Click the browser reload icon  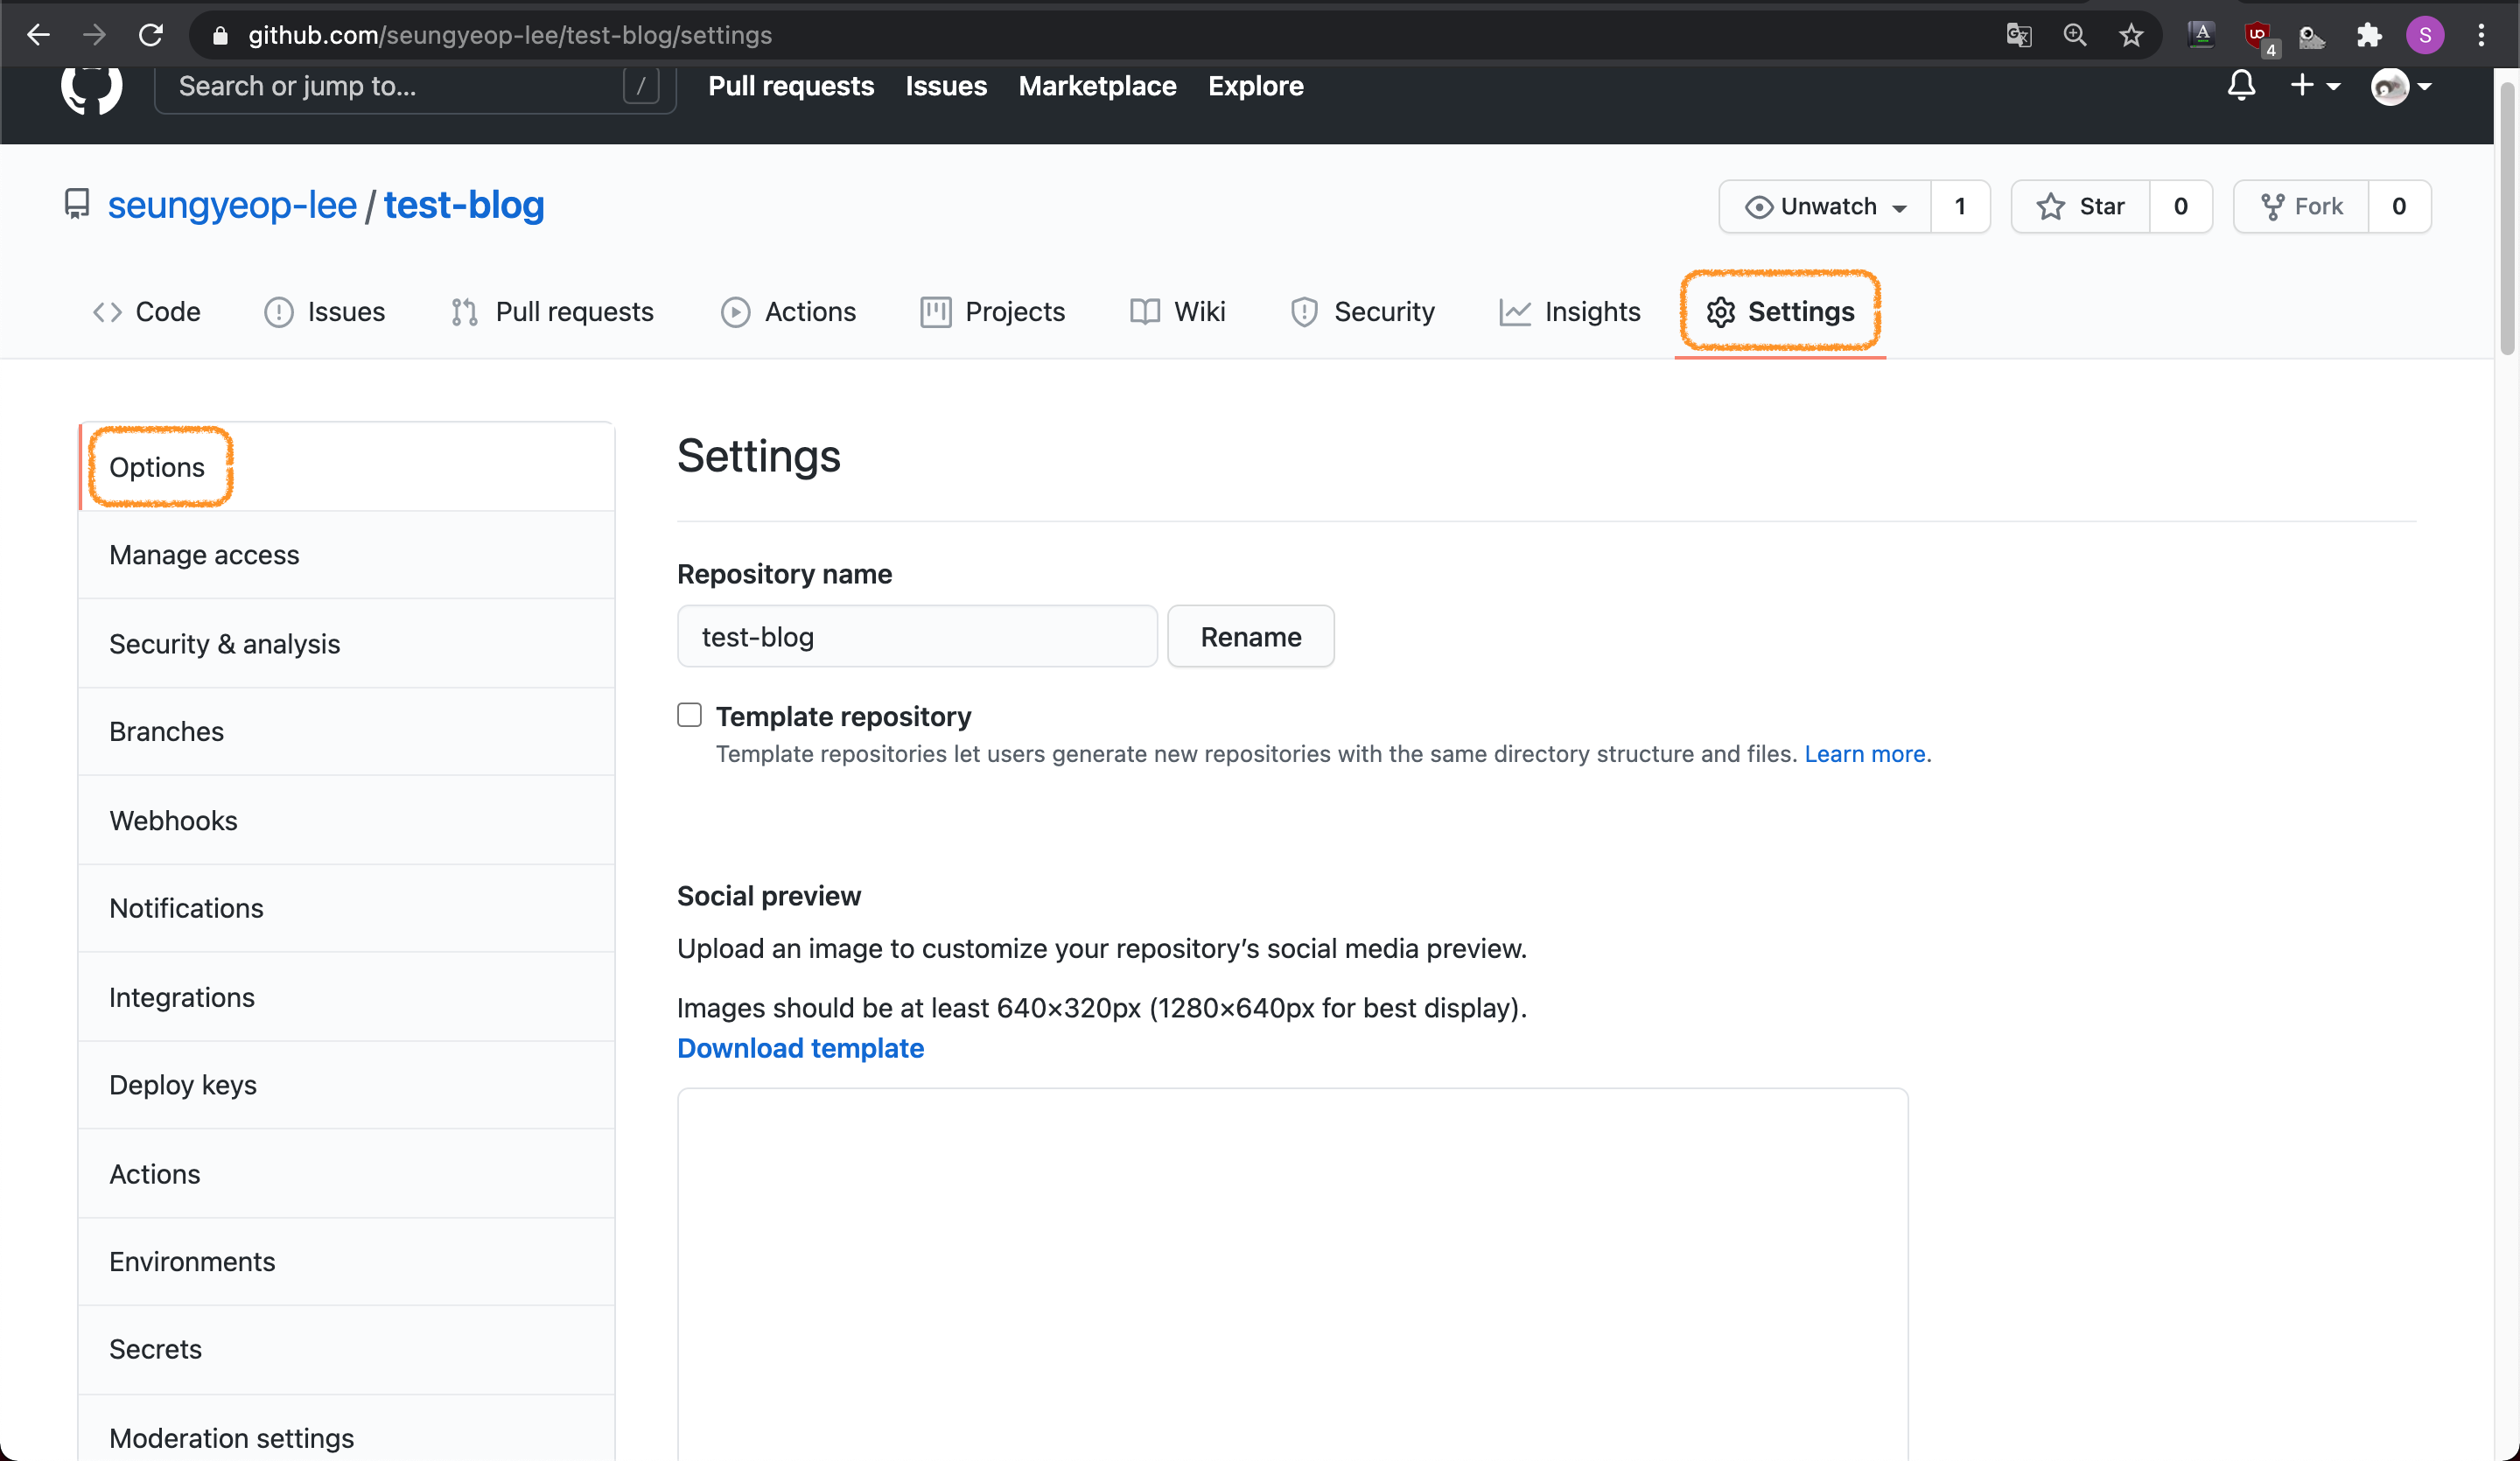(151, 35)
